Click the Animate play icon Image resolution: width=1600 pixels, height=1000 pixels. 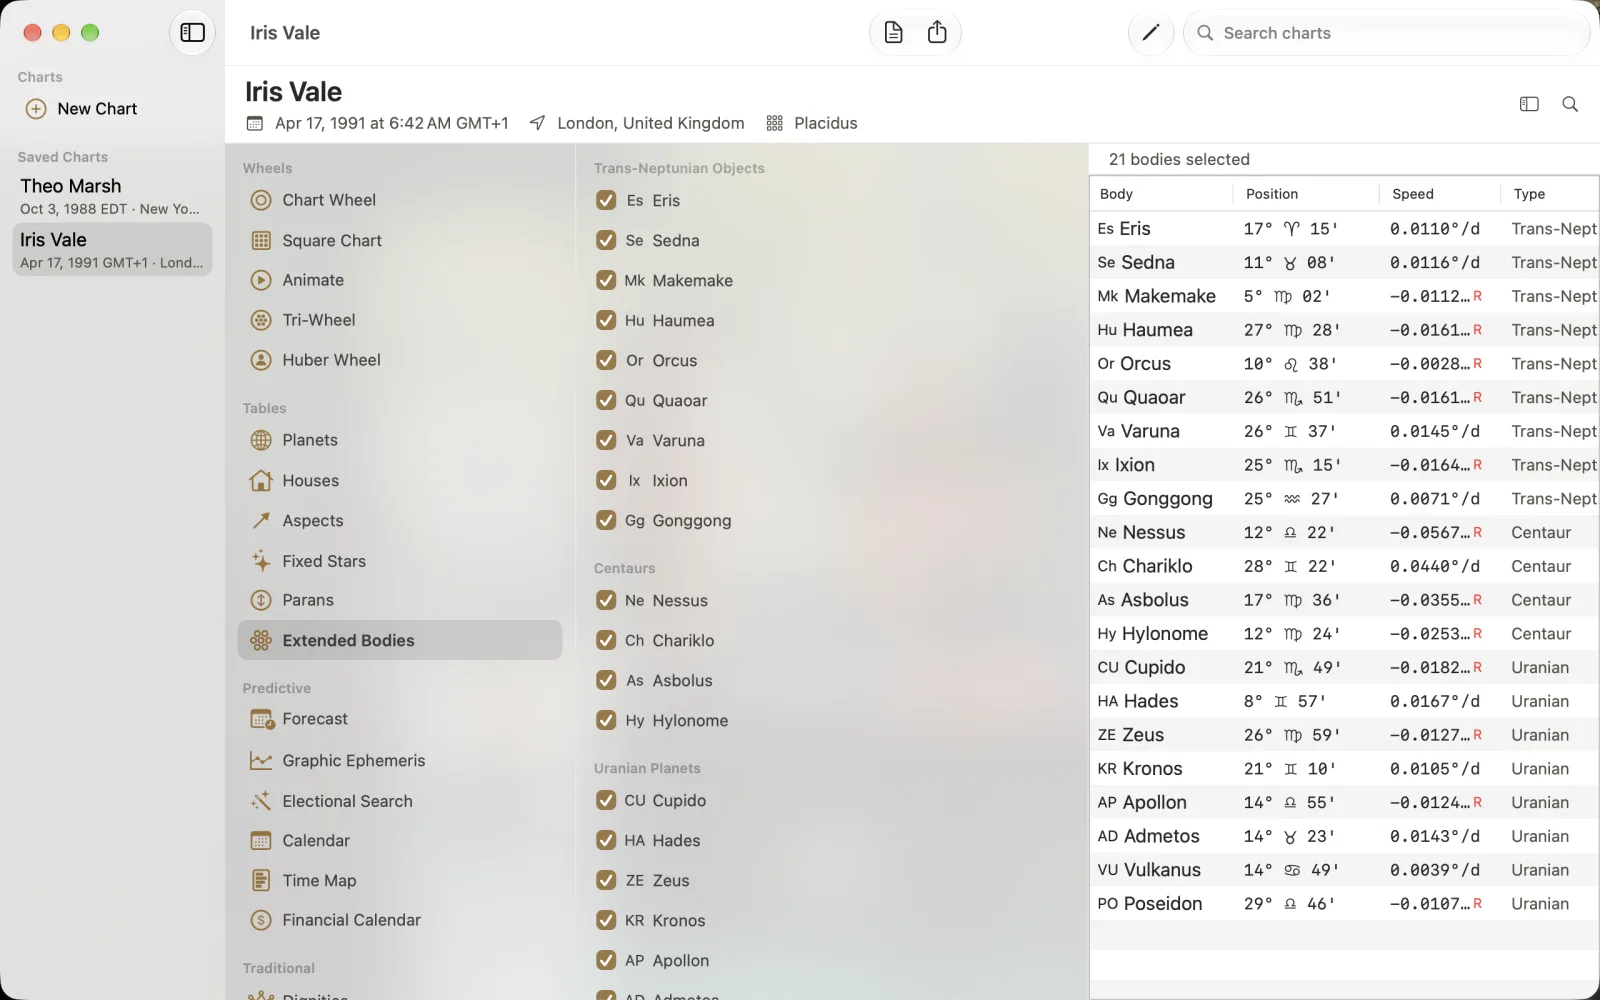(261, 280)
